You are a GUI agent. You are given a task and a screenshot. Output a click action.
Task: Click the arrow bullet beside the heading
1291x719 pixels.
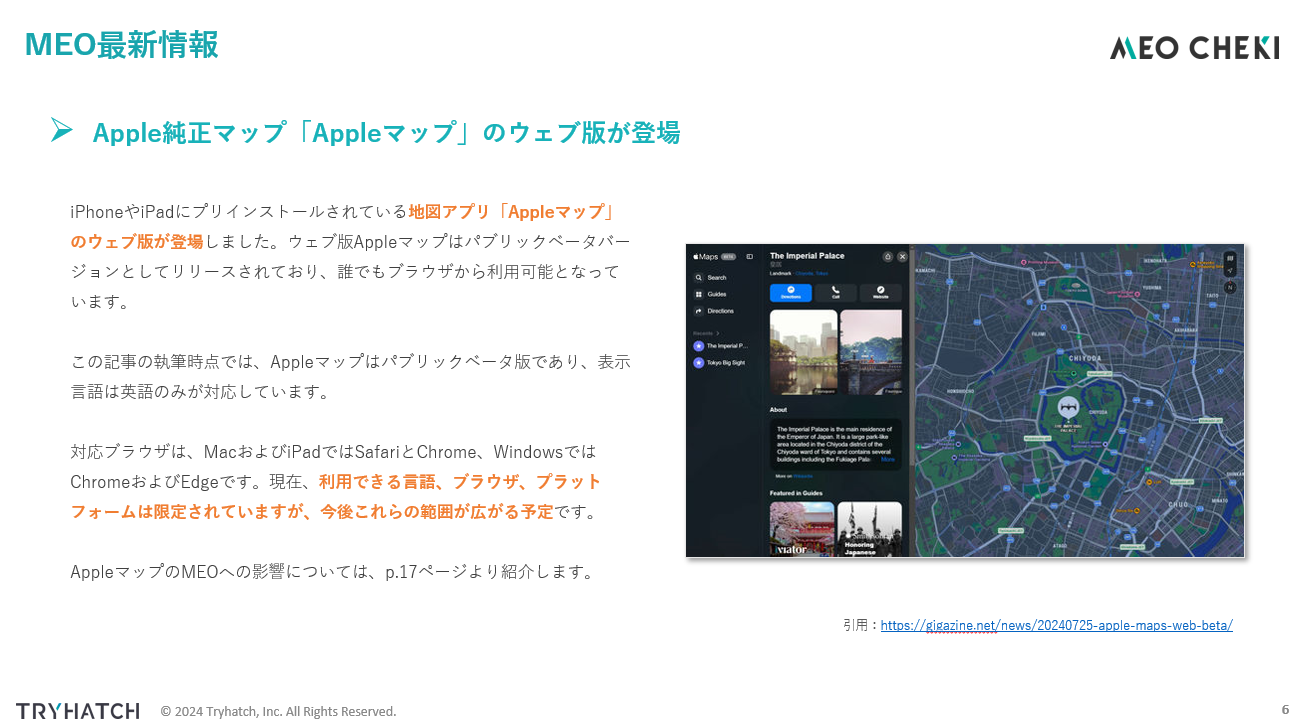click(62, 130)
